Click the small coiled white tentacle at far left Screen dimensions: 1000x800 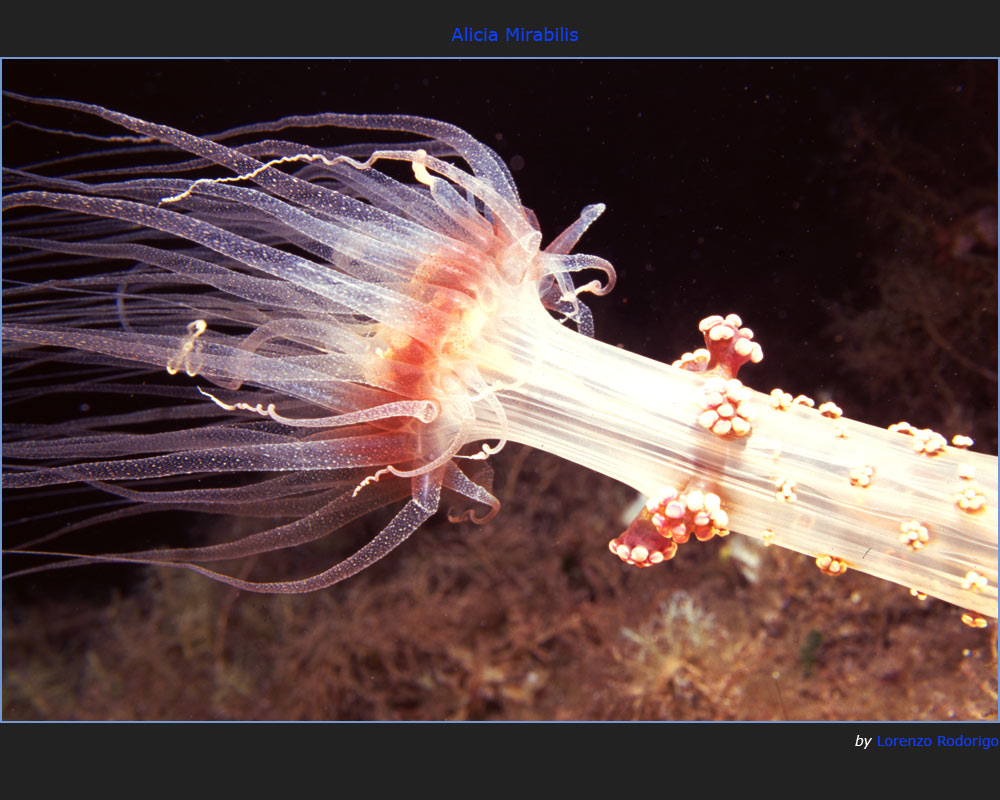[188, 348]
